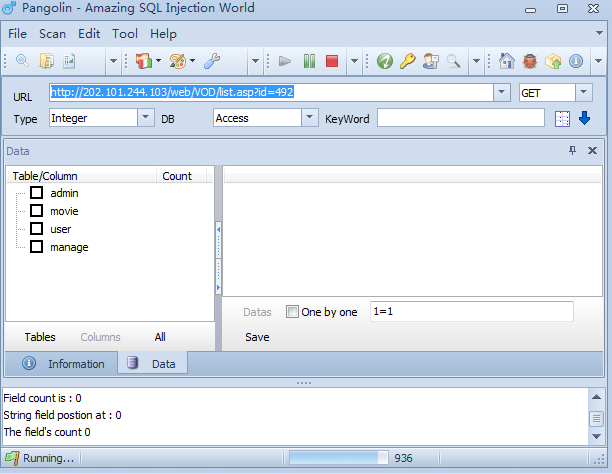Click the 1=1 condition field
This screenshot has width=612, height=474.
click(x=471, y=311)
